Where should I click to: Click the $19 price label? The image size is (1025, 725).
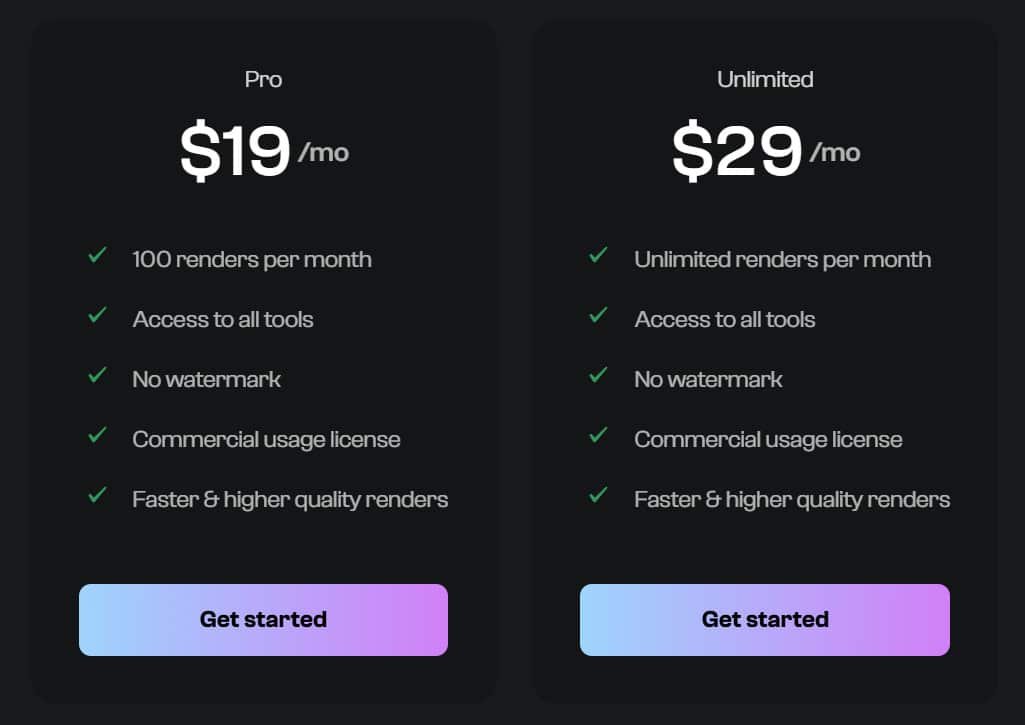(x=234, y=150)
